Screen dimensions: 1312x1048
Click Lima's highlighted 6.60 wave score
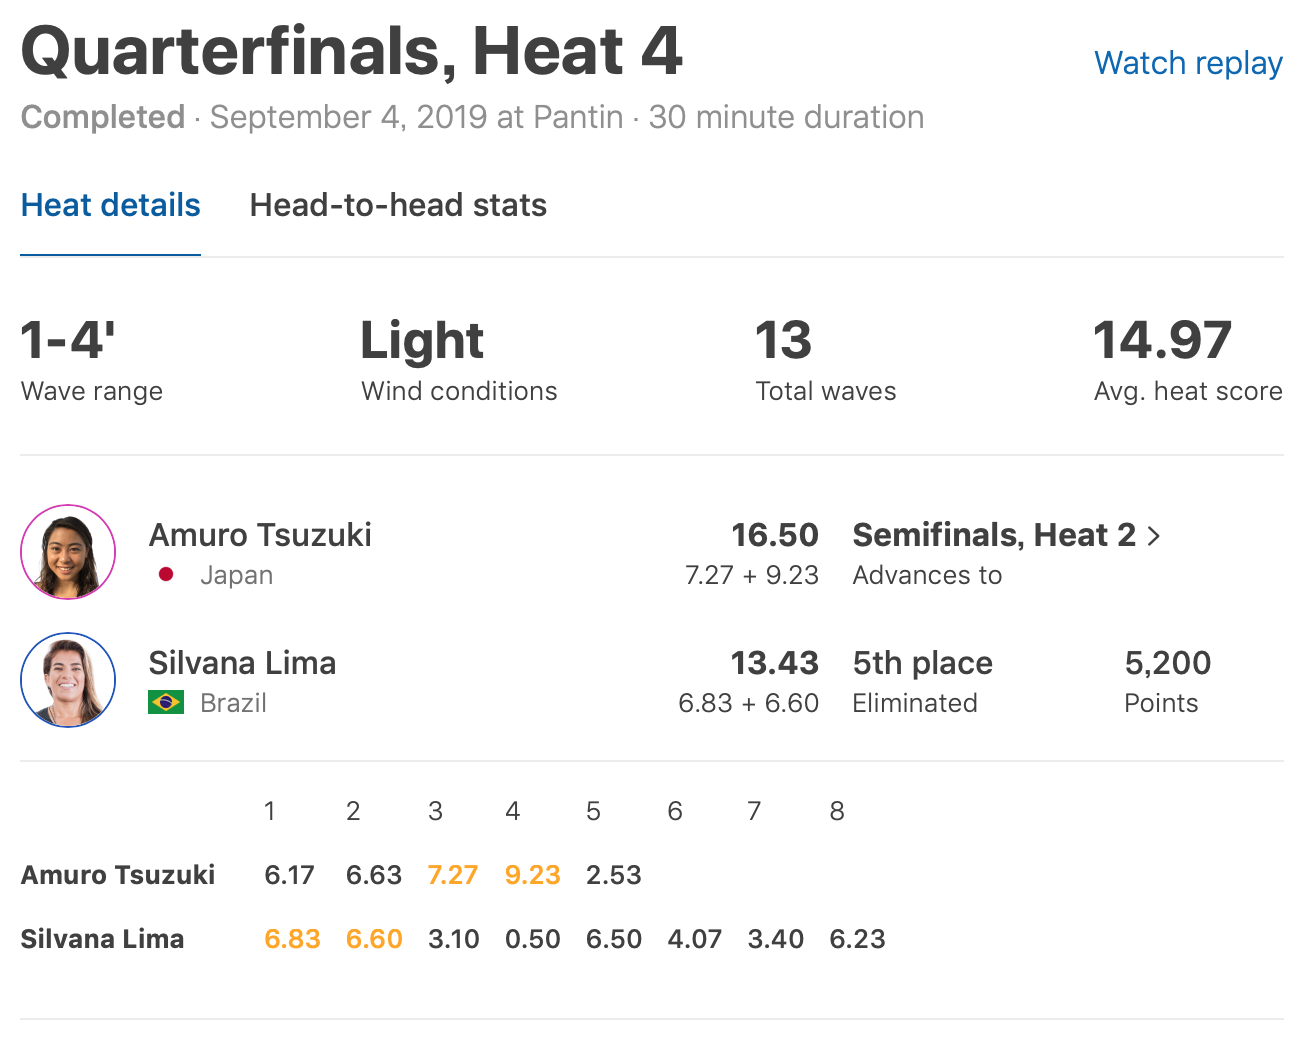pyautogui.click(x=374, y=939)
